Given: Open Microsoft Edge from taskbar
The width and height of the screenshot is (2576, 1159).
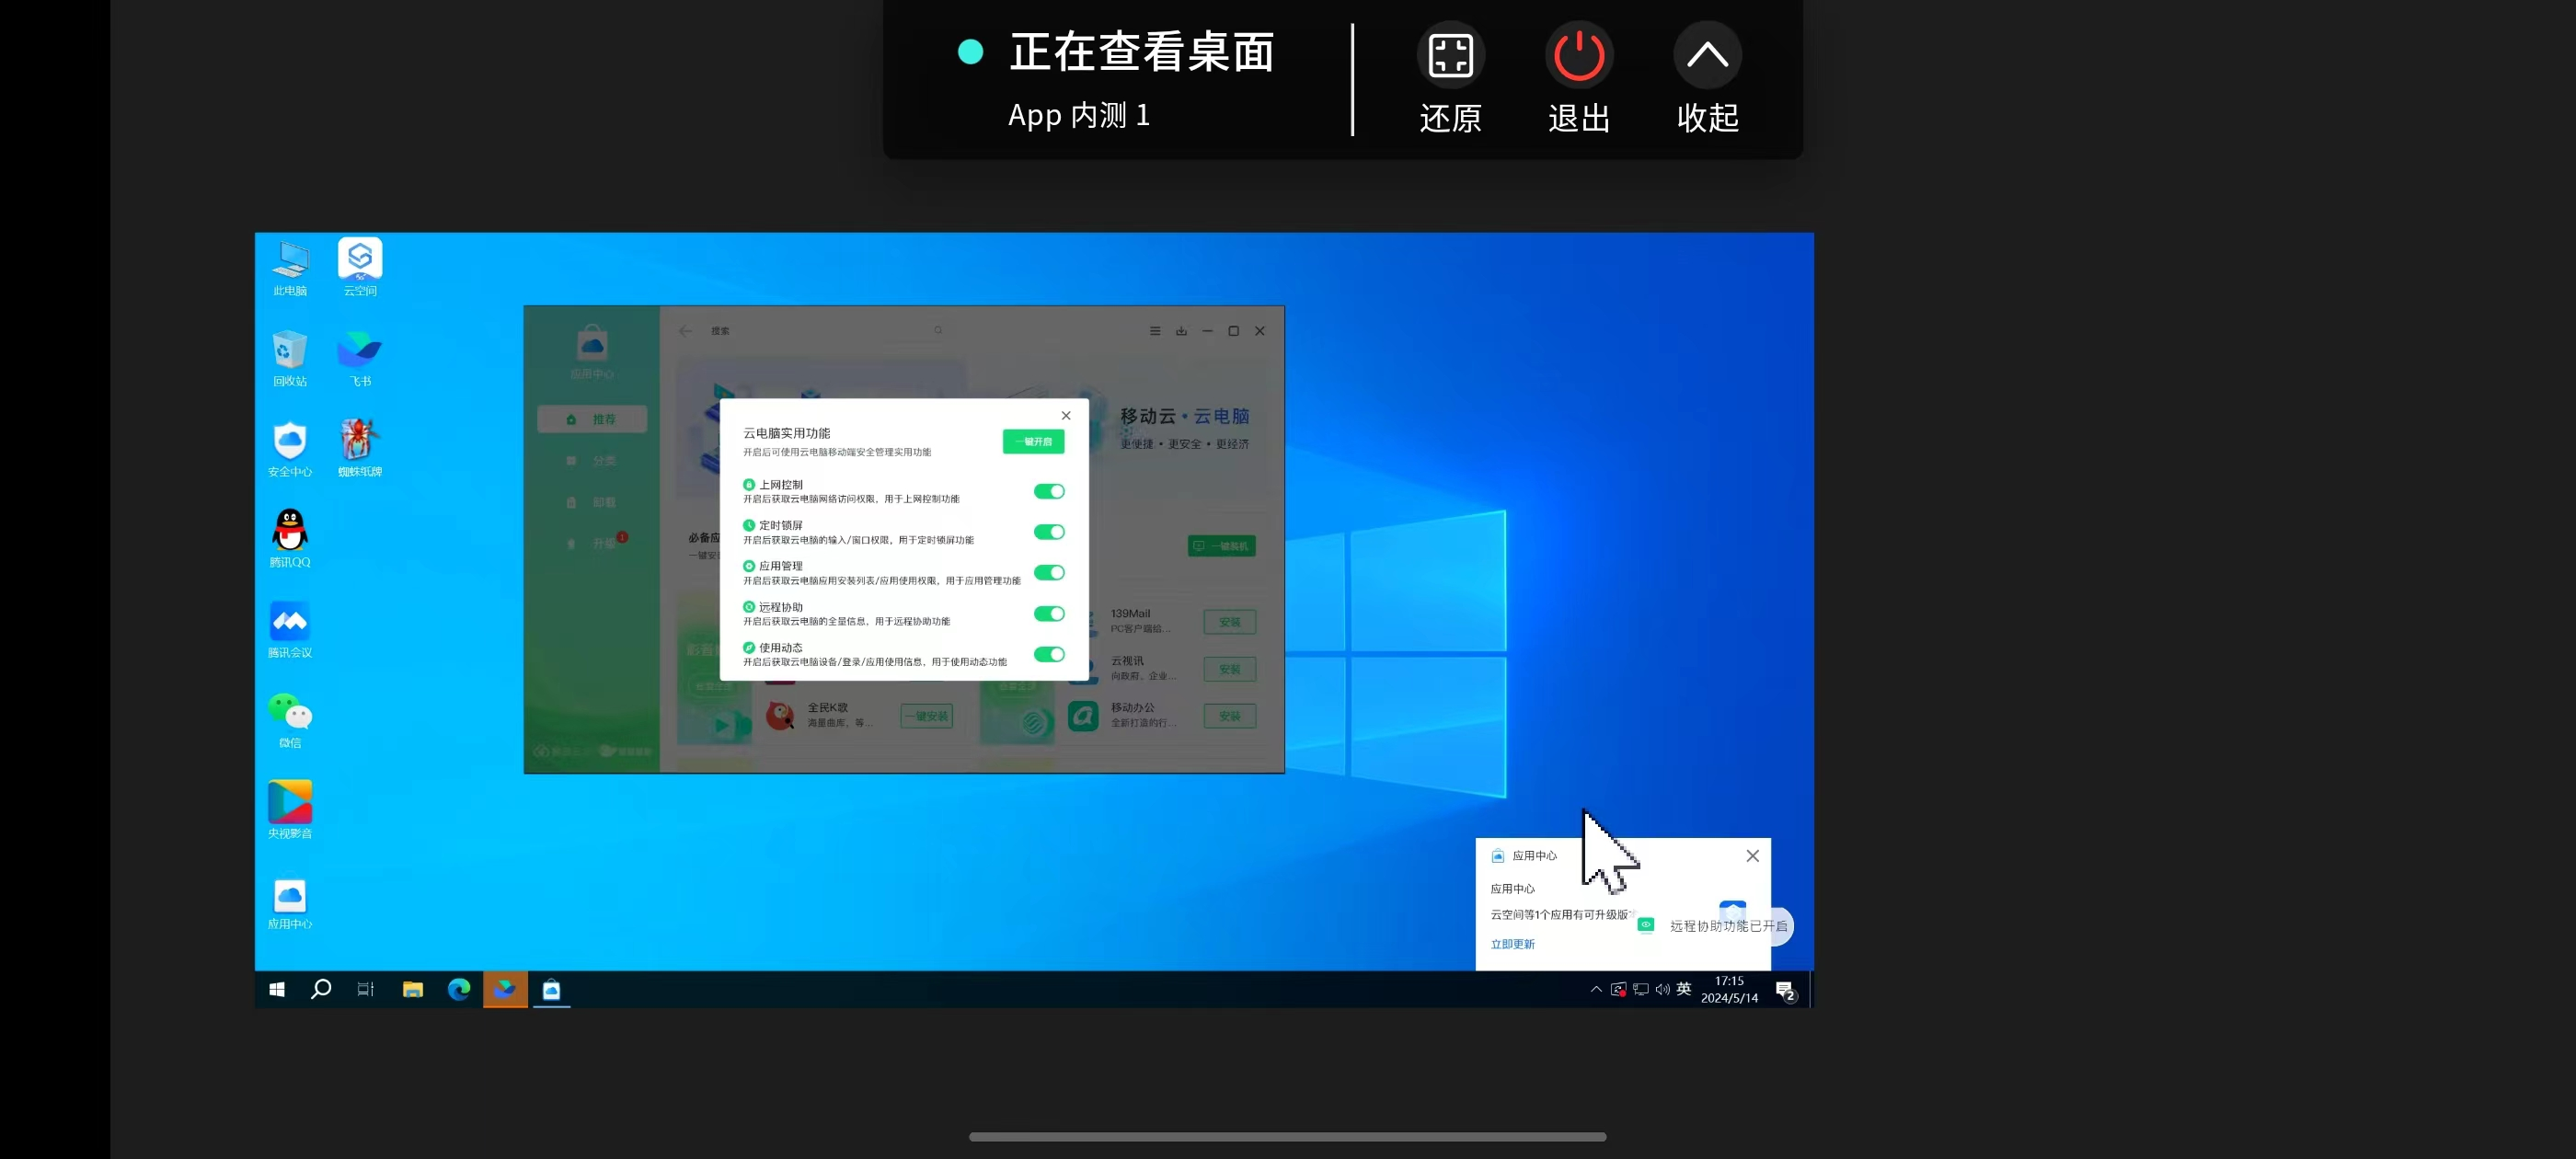Looking at the screenshot, I should (x=459, y=989).
